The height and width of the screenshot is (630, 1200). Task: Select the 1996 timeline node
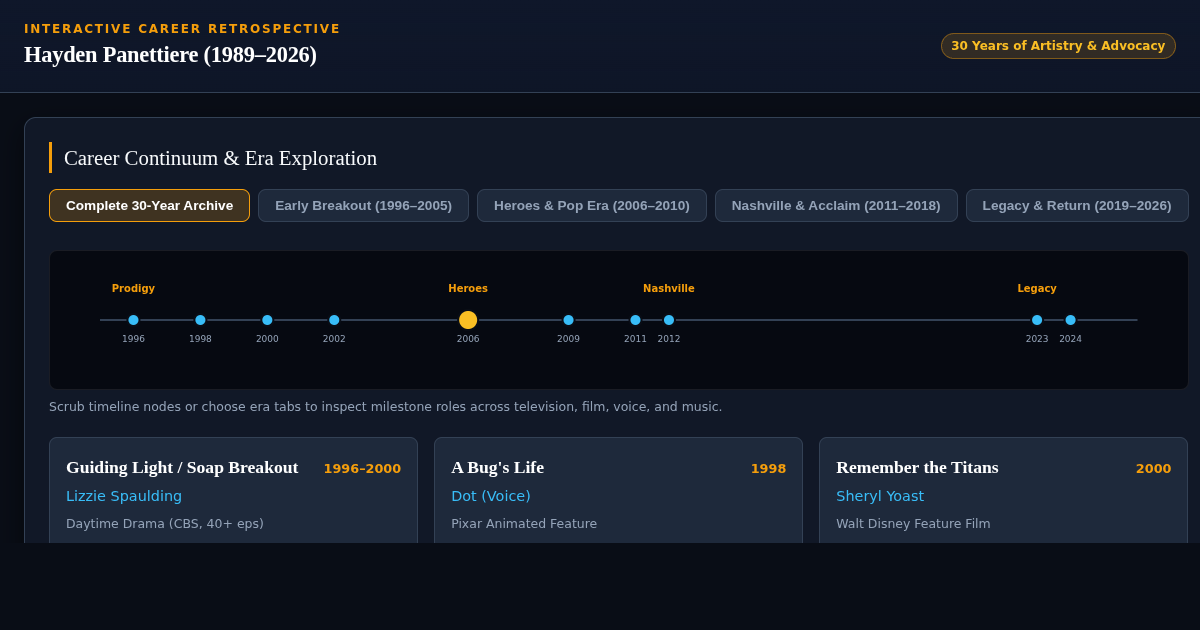tap(133, 320)
